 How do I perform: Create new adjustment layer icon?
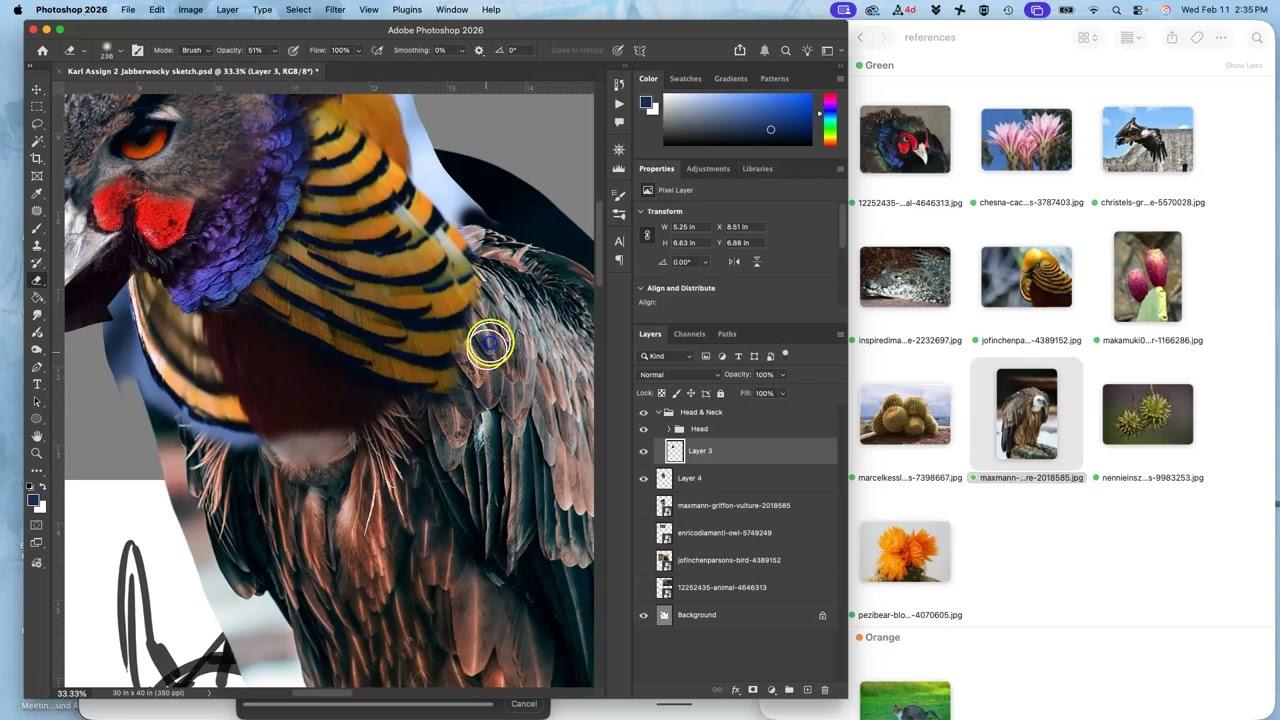(x=771, y=690)
